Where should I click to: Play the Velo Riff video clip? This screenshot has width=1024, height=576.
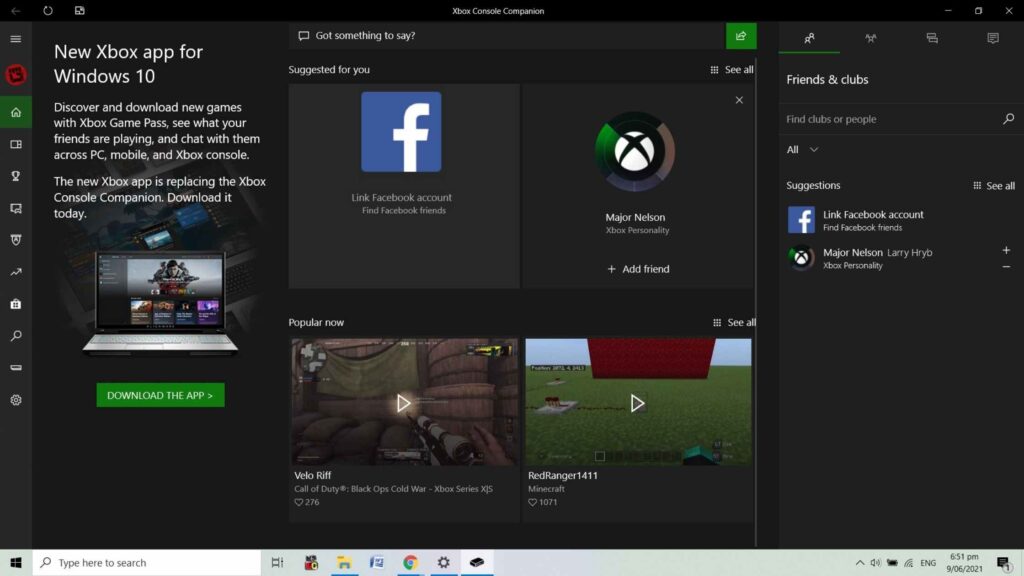pyautogui.click(x=403, y=403)
